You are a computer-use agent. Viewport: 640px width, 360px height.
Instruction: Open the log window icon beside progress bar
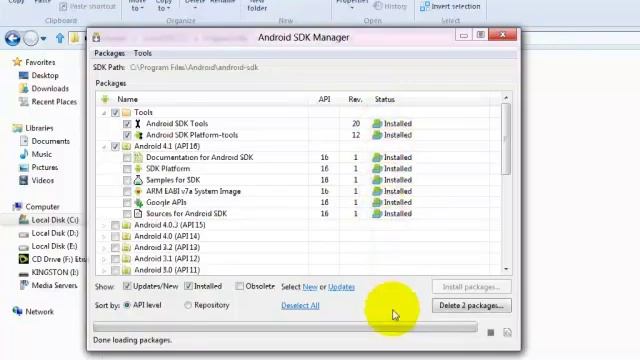[507, 333]
